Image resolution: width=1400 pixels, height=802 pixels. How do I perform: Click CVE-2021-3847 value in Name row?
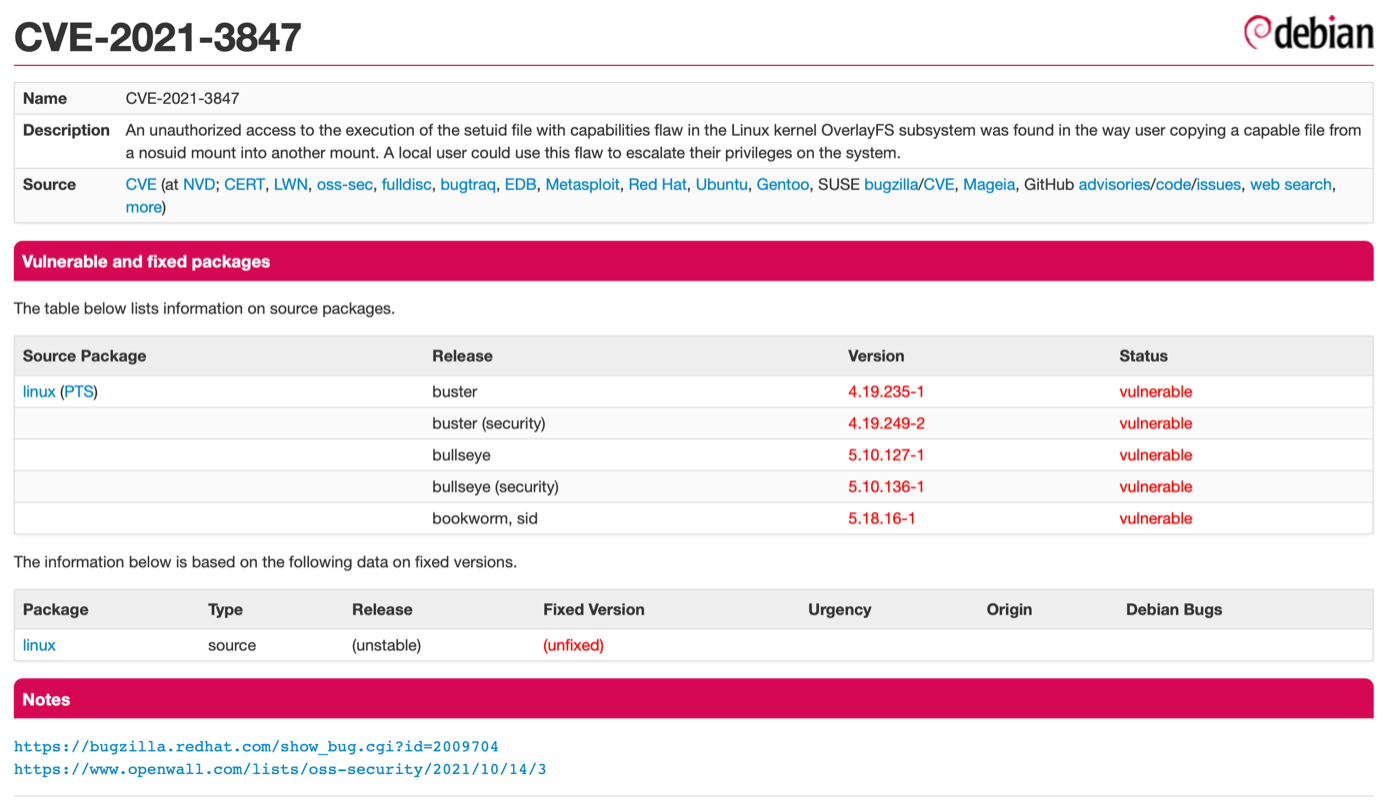pos(182,98)
